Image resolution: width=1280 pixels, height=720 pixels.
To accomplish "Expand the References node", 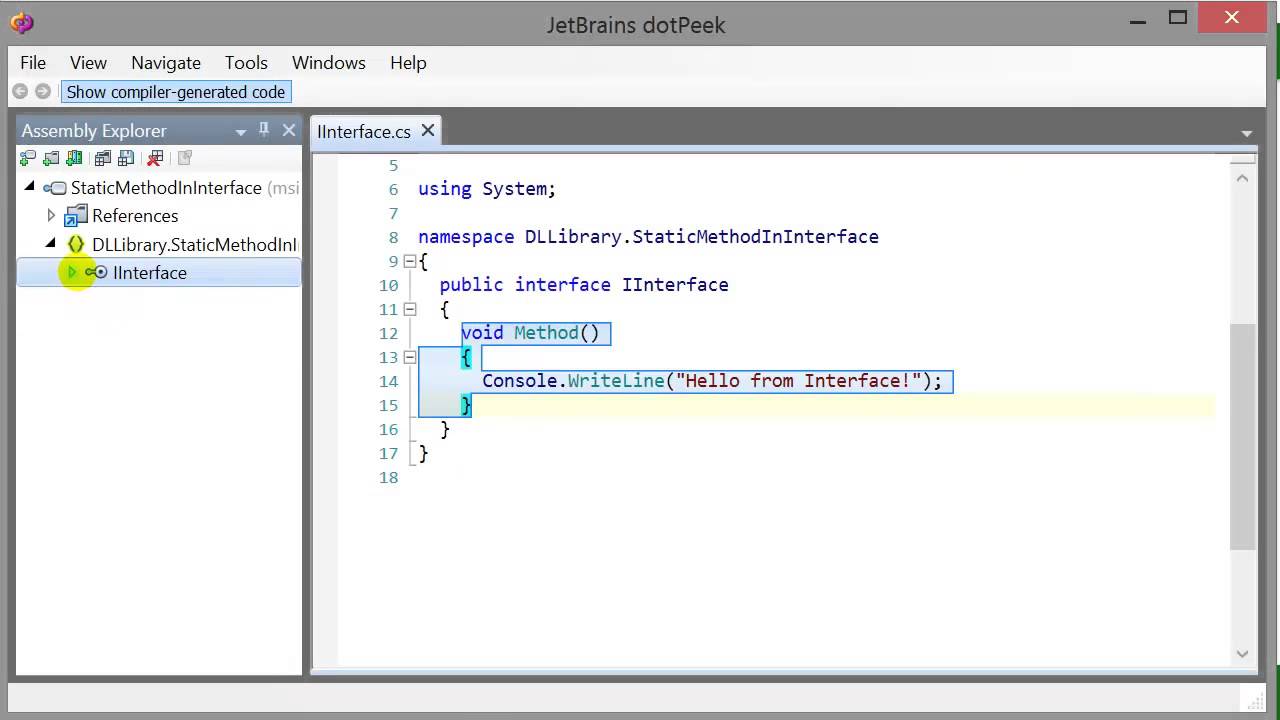I will point(51,215).
